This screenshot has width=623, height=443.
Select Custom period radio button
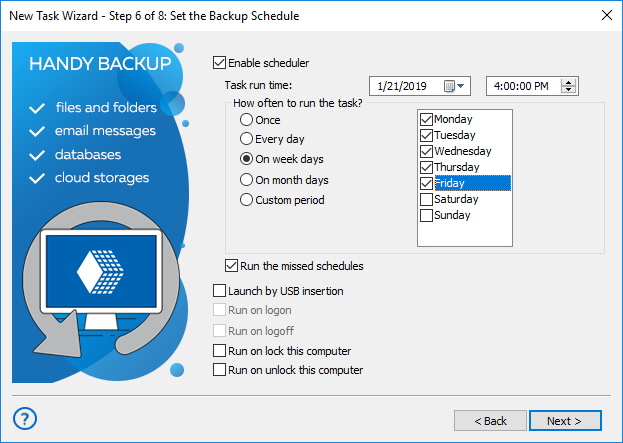[x=246, y=200]
